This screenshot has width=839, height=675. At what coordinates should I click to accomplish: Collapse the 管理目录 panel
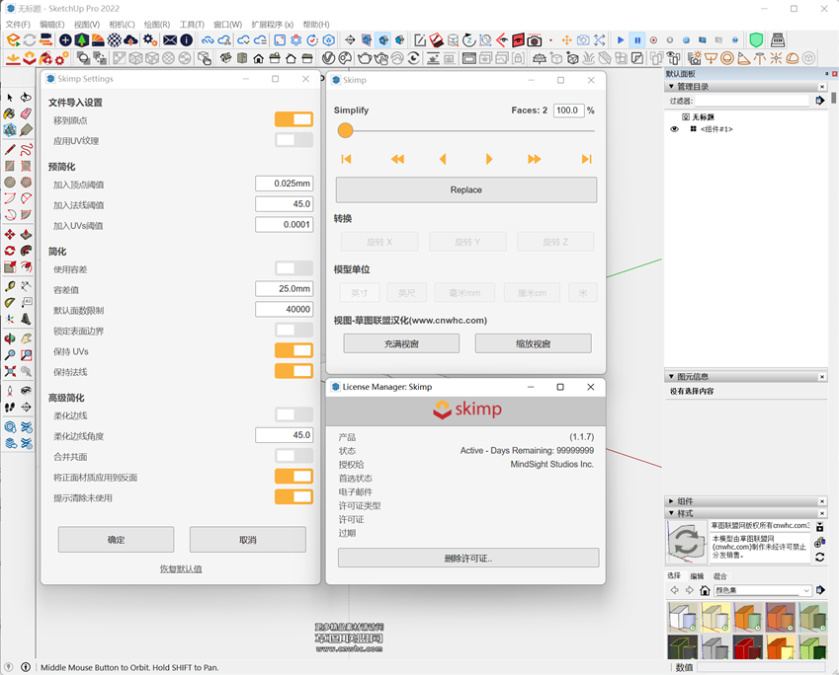[671, 87]
